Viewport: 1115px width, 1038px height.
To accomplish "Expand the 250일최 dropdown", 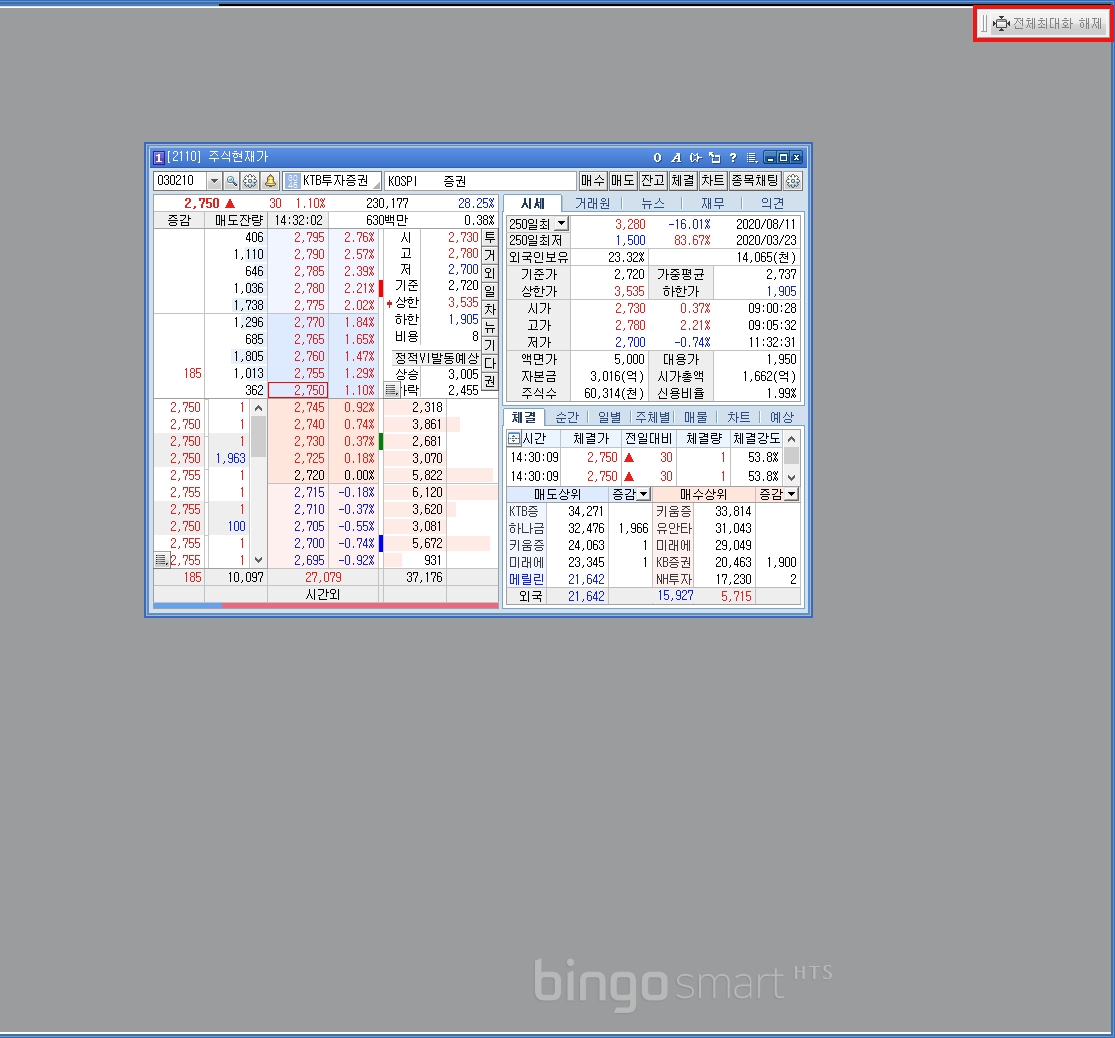I will click(x=560, y=224).
